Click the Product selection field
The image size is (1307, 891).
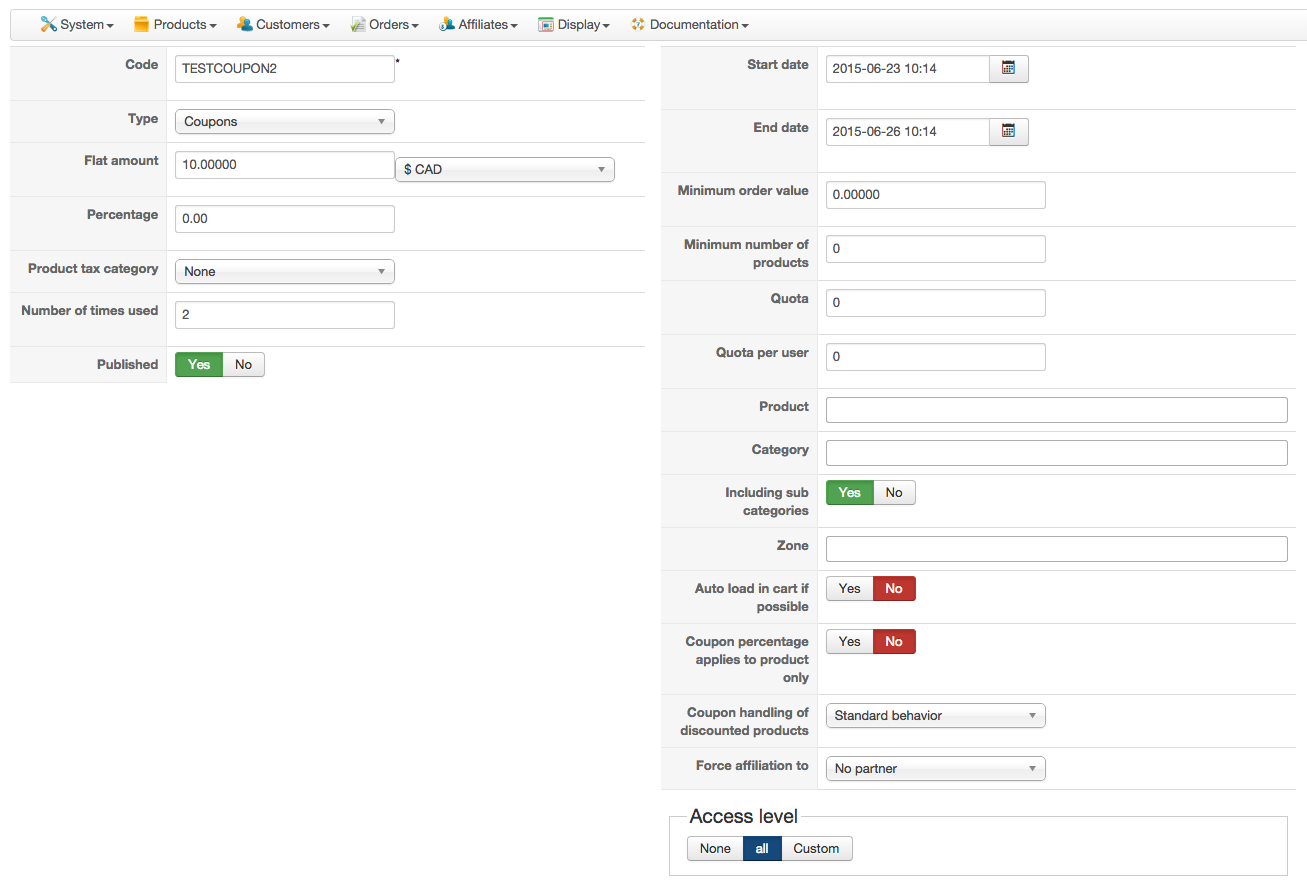1057,410
